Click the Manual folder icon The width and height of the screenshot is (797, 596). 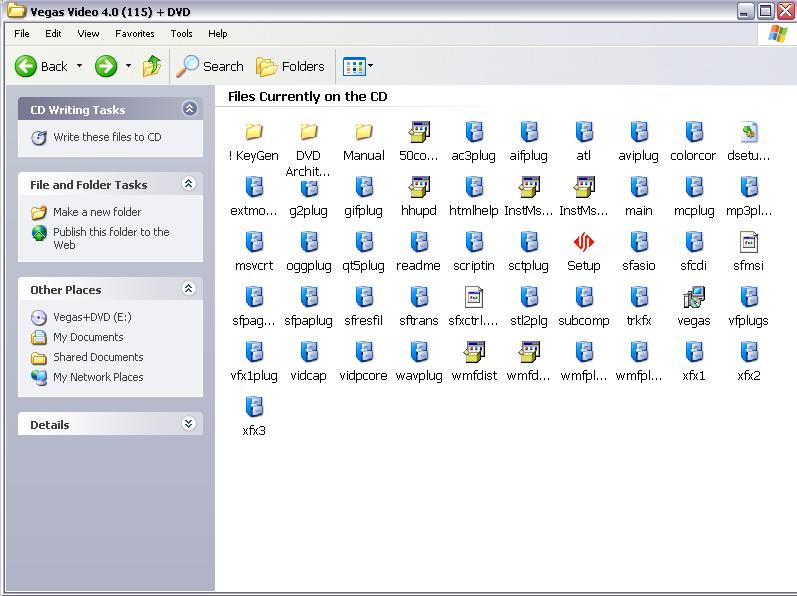pos(364,132)
